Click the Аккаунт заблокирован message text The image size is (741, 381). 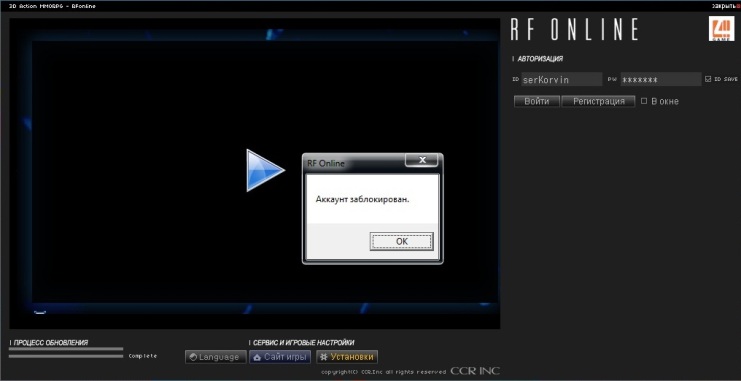coord(362,199)
